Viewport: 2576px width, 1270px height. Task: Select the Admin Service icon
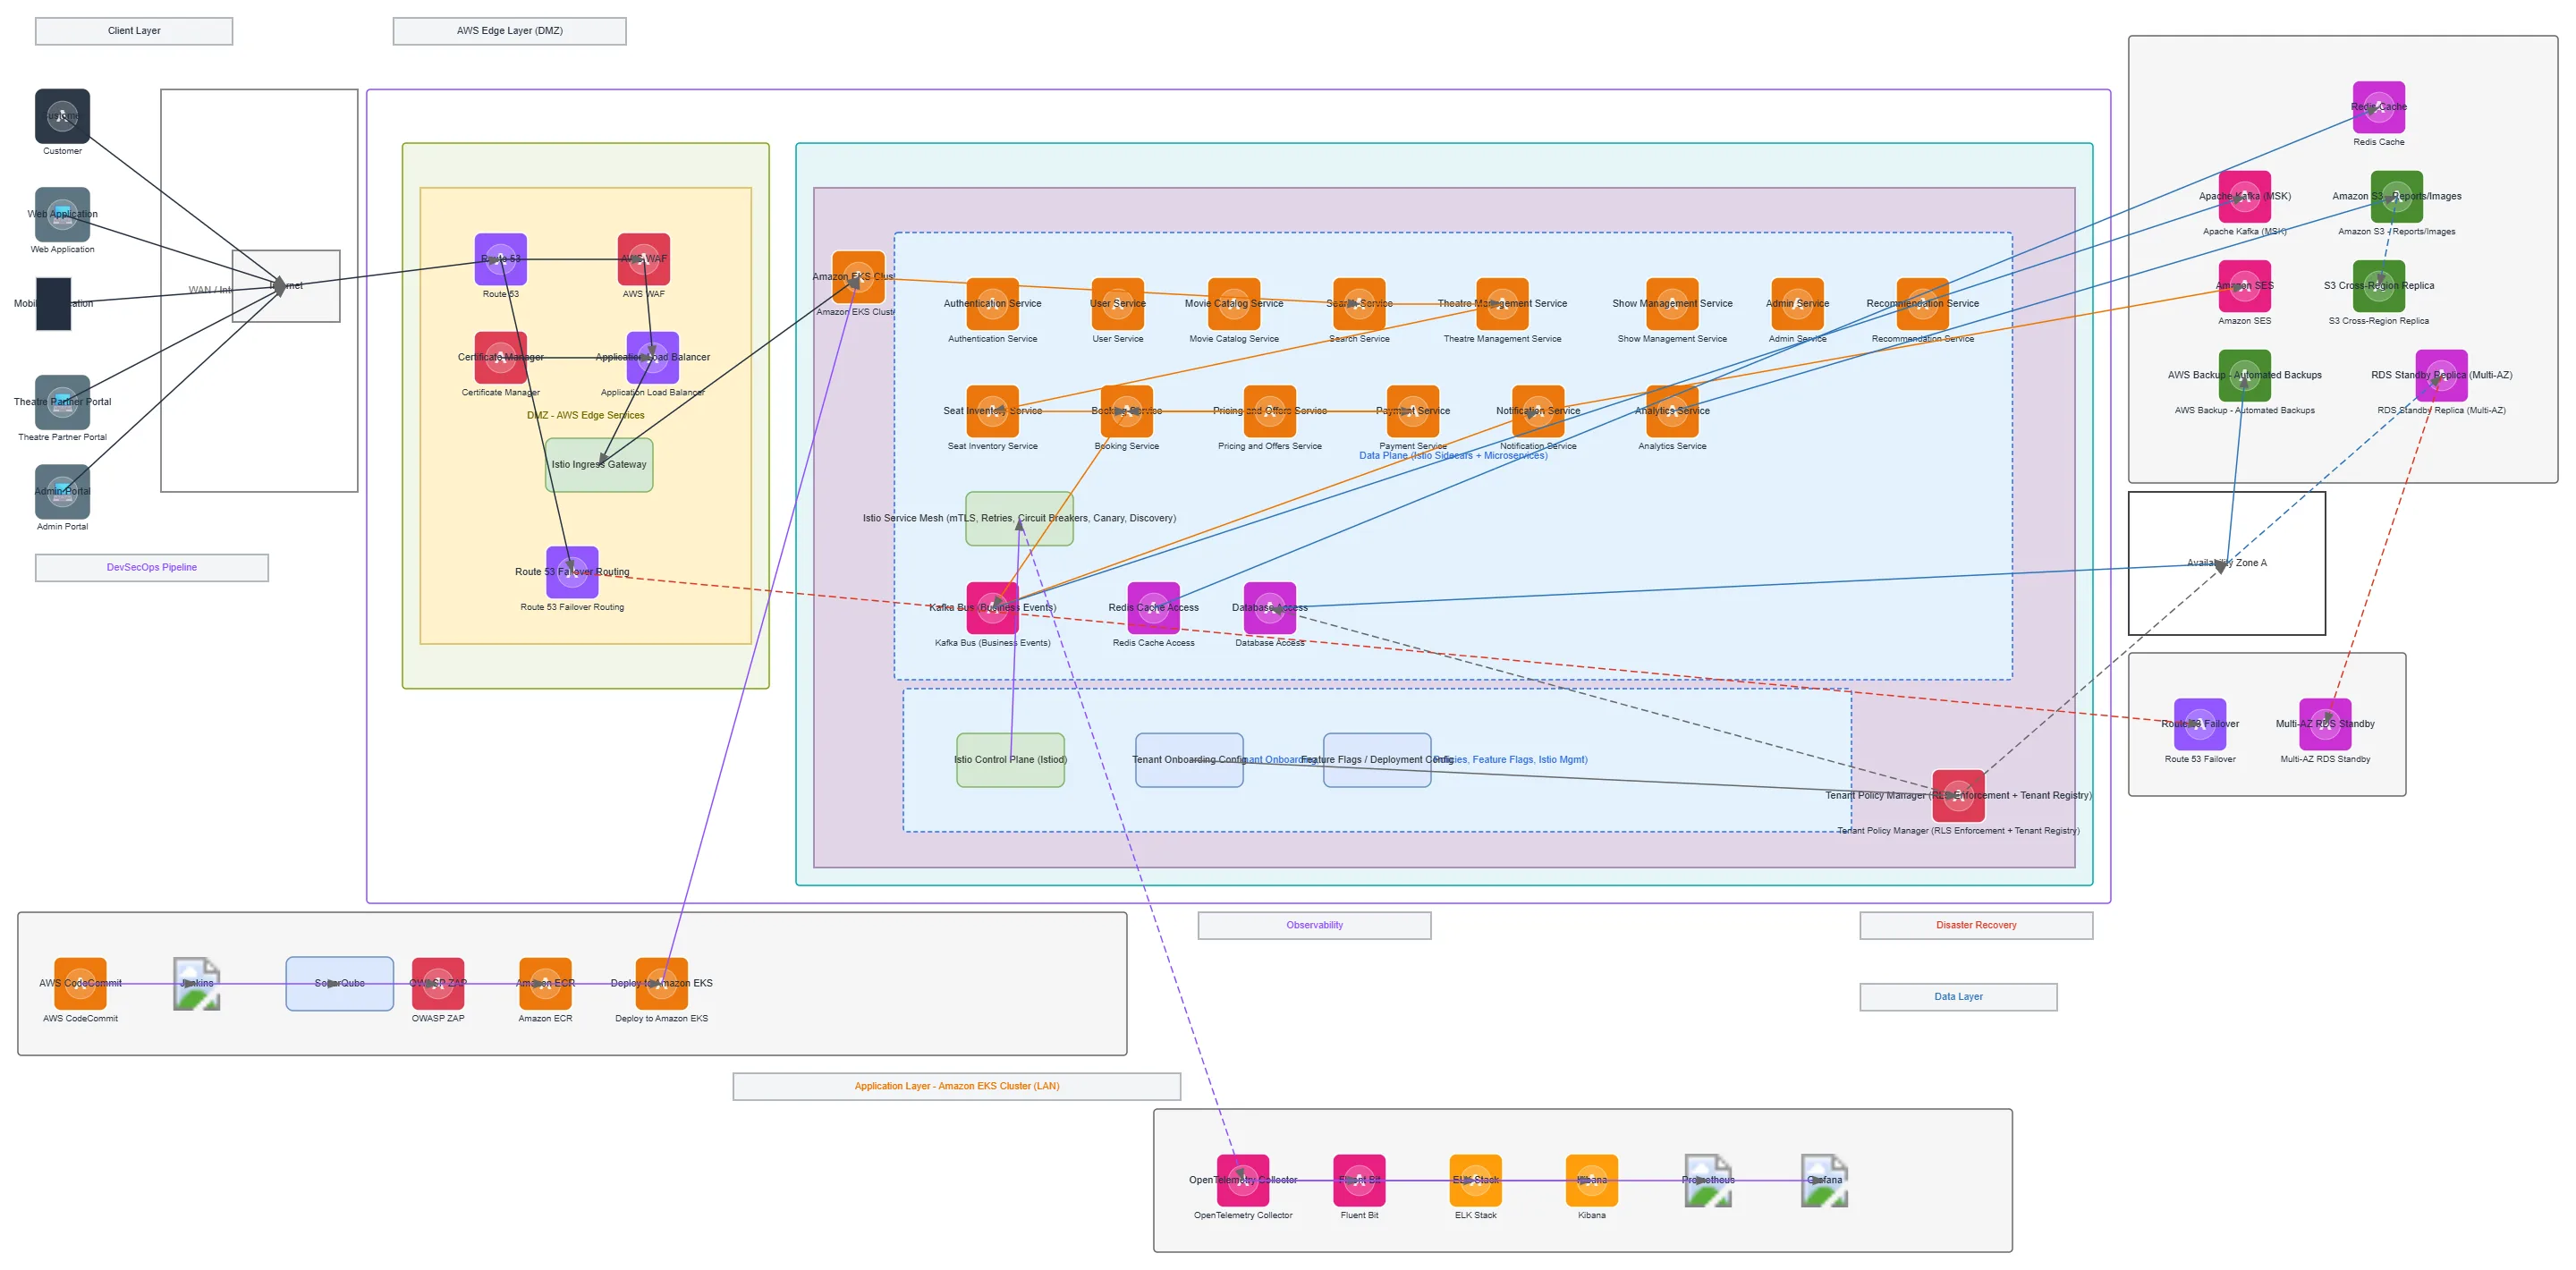(1797, 304)
